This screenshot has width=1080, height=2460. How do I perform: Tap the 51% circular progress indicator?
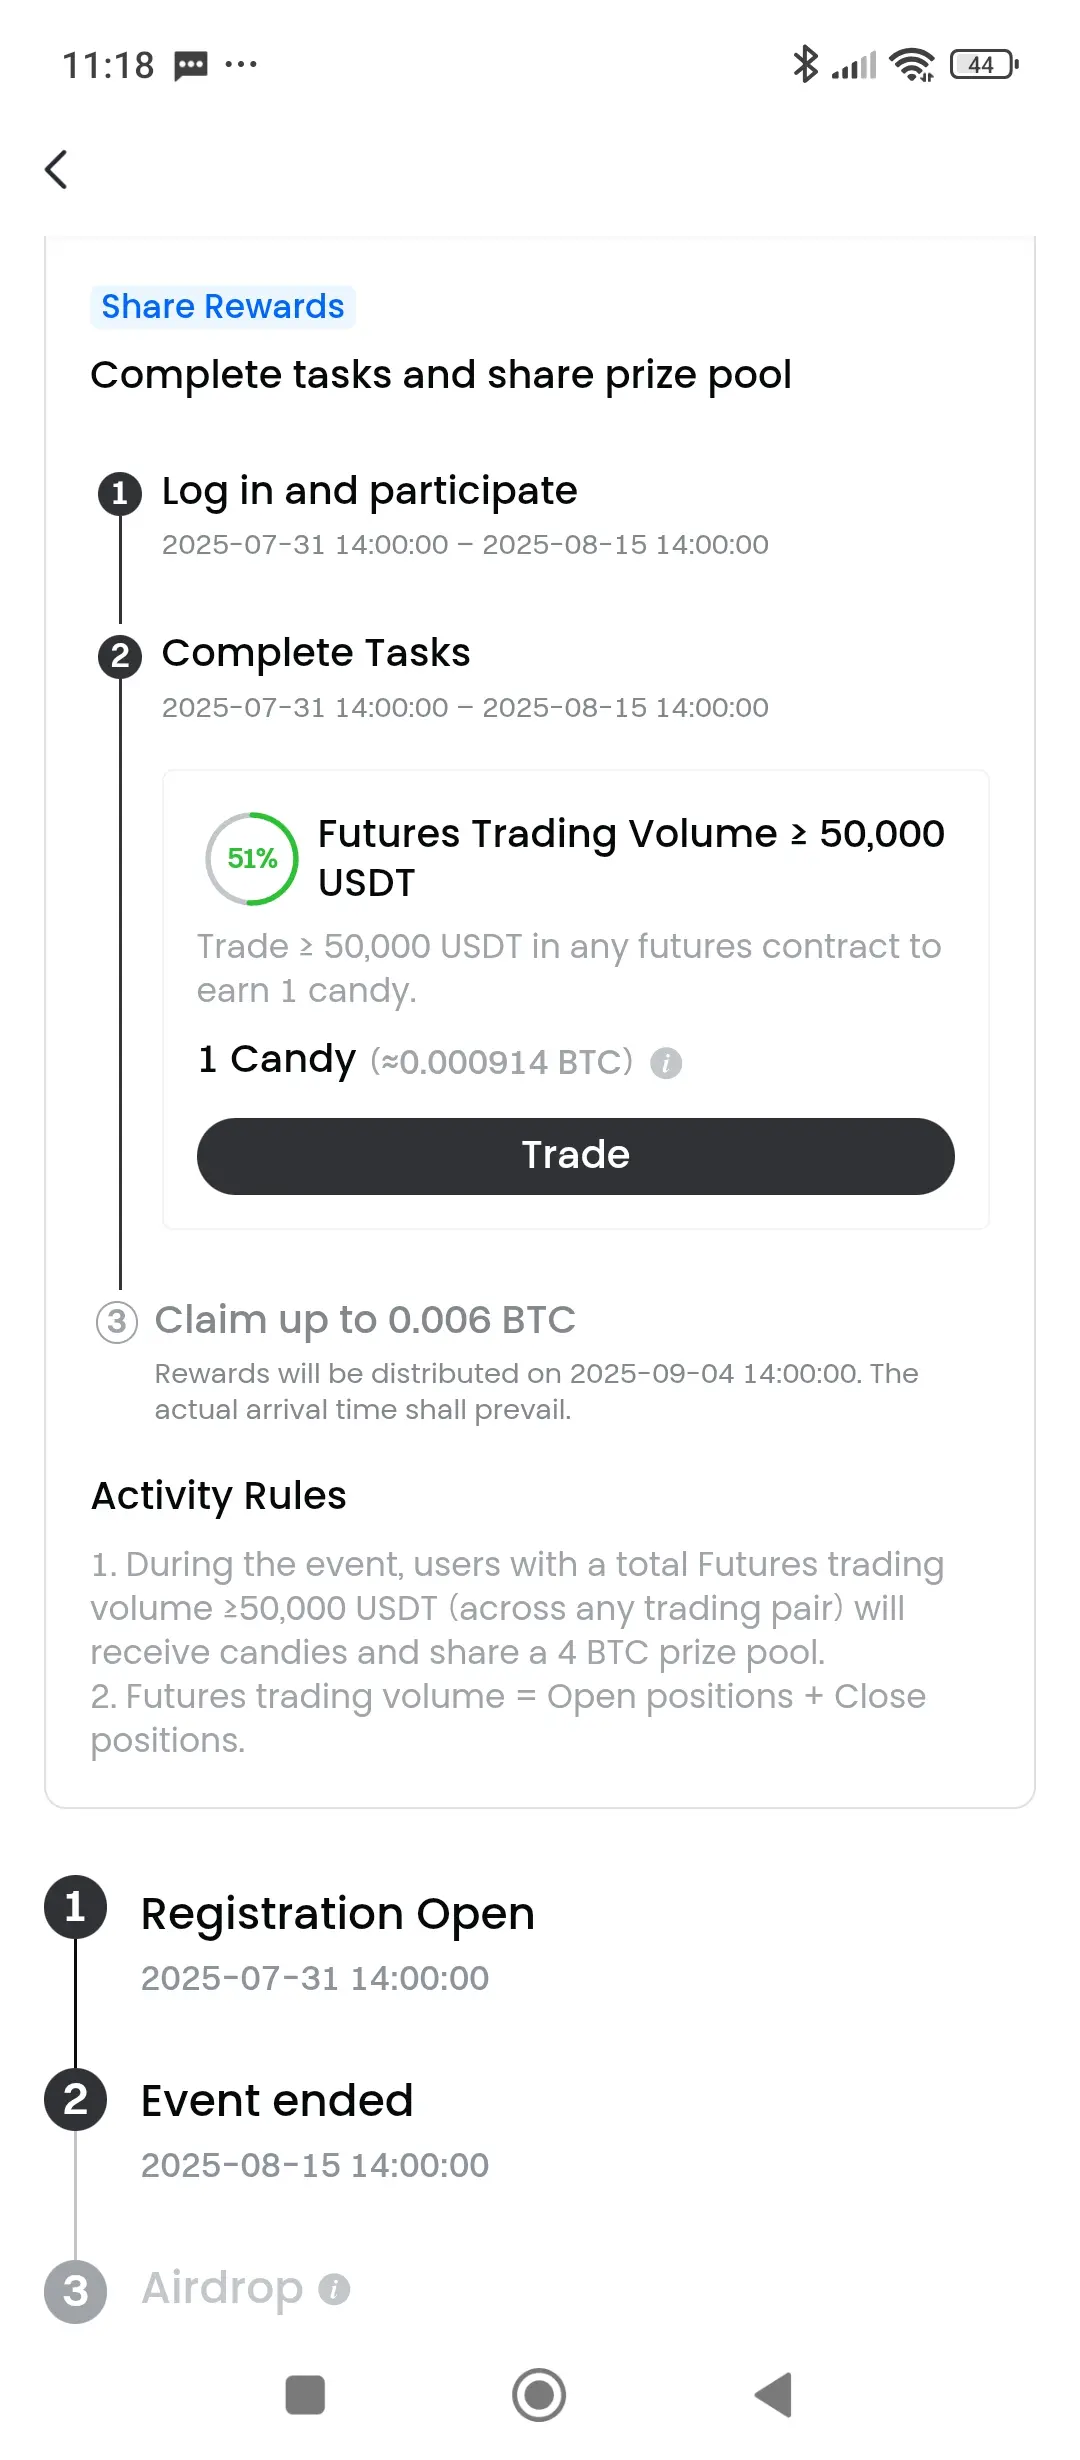click(x=252, y=859)
